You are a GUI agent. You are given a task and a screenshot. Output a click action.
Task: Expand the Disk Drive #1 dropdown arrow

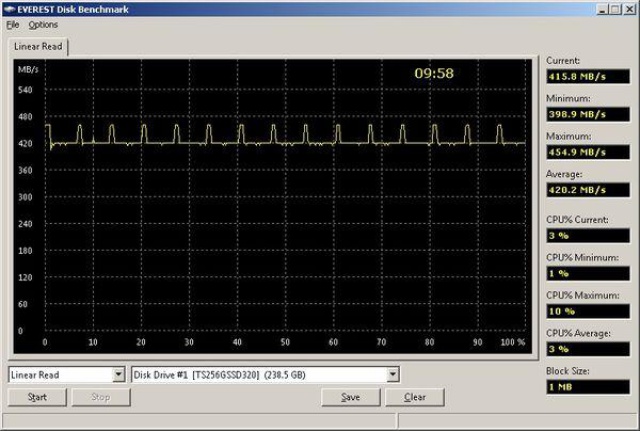coord(393,374)
